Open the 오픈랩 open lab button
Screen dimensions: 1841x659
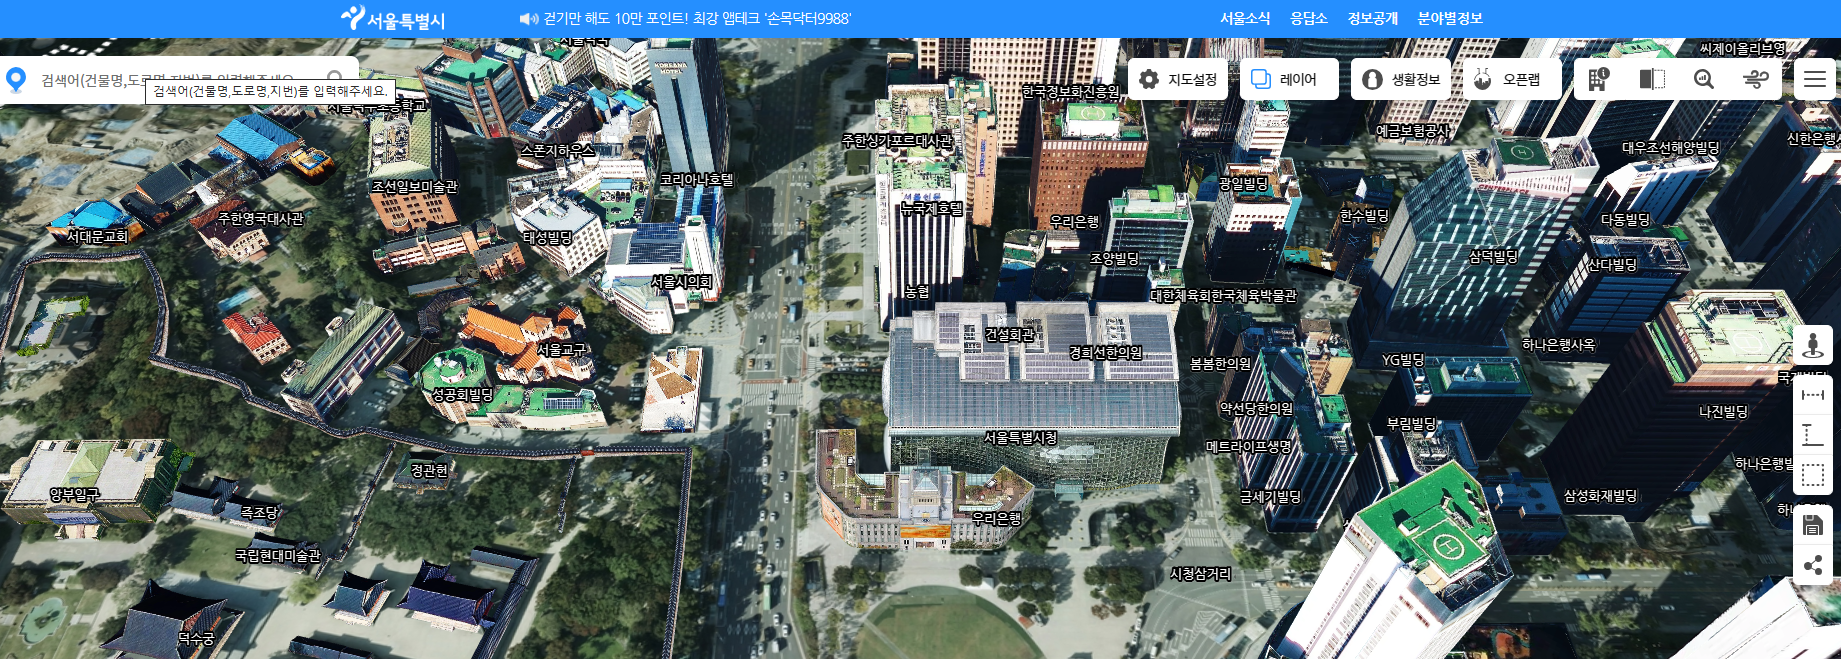pyautogui.click(x=1512, y=79)
